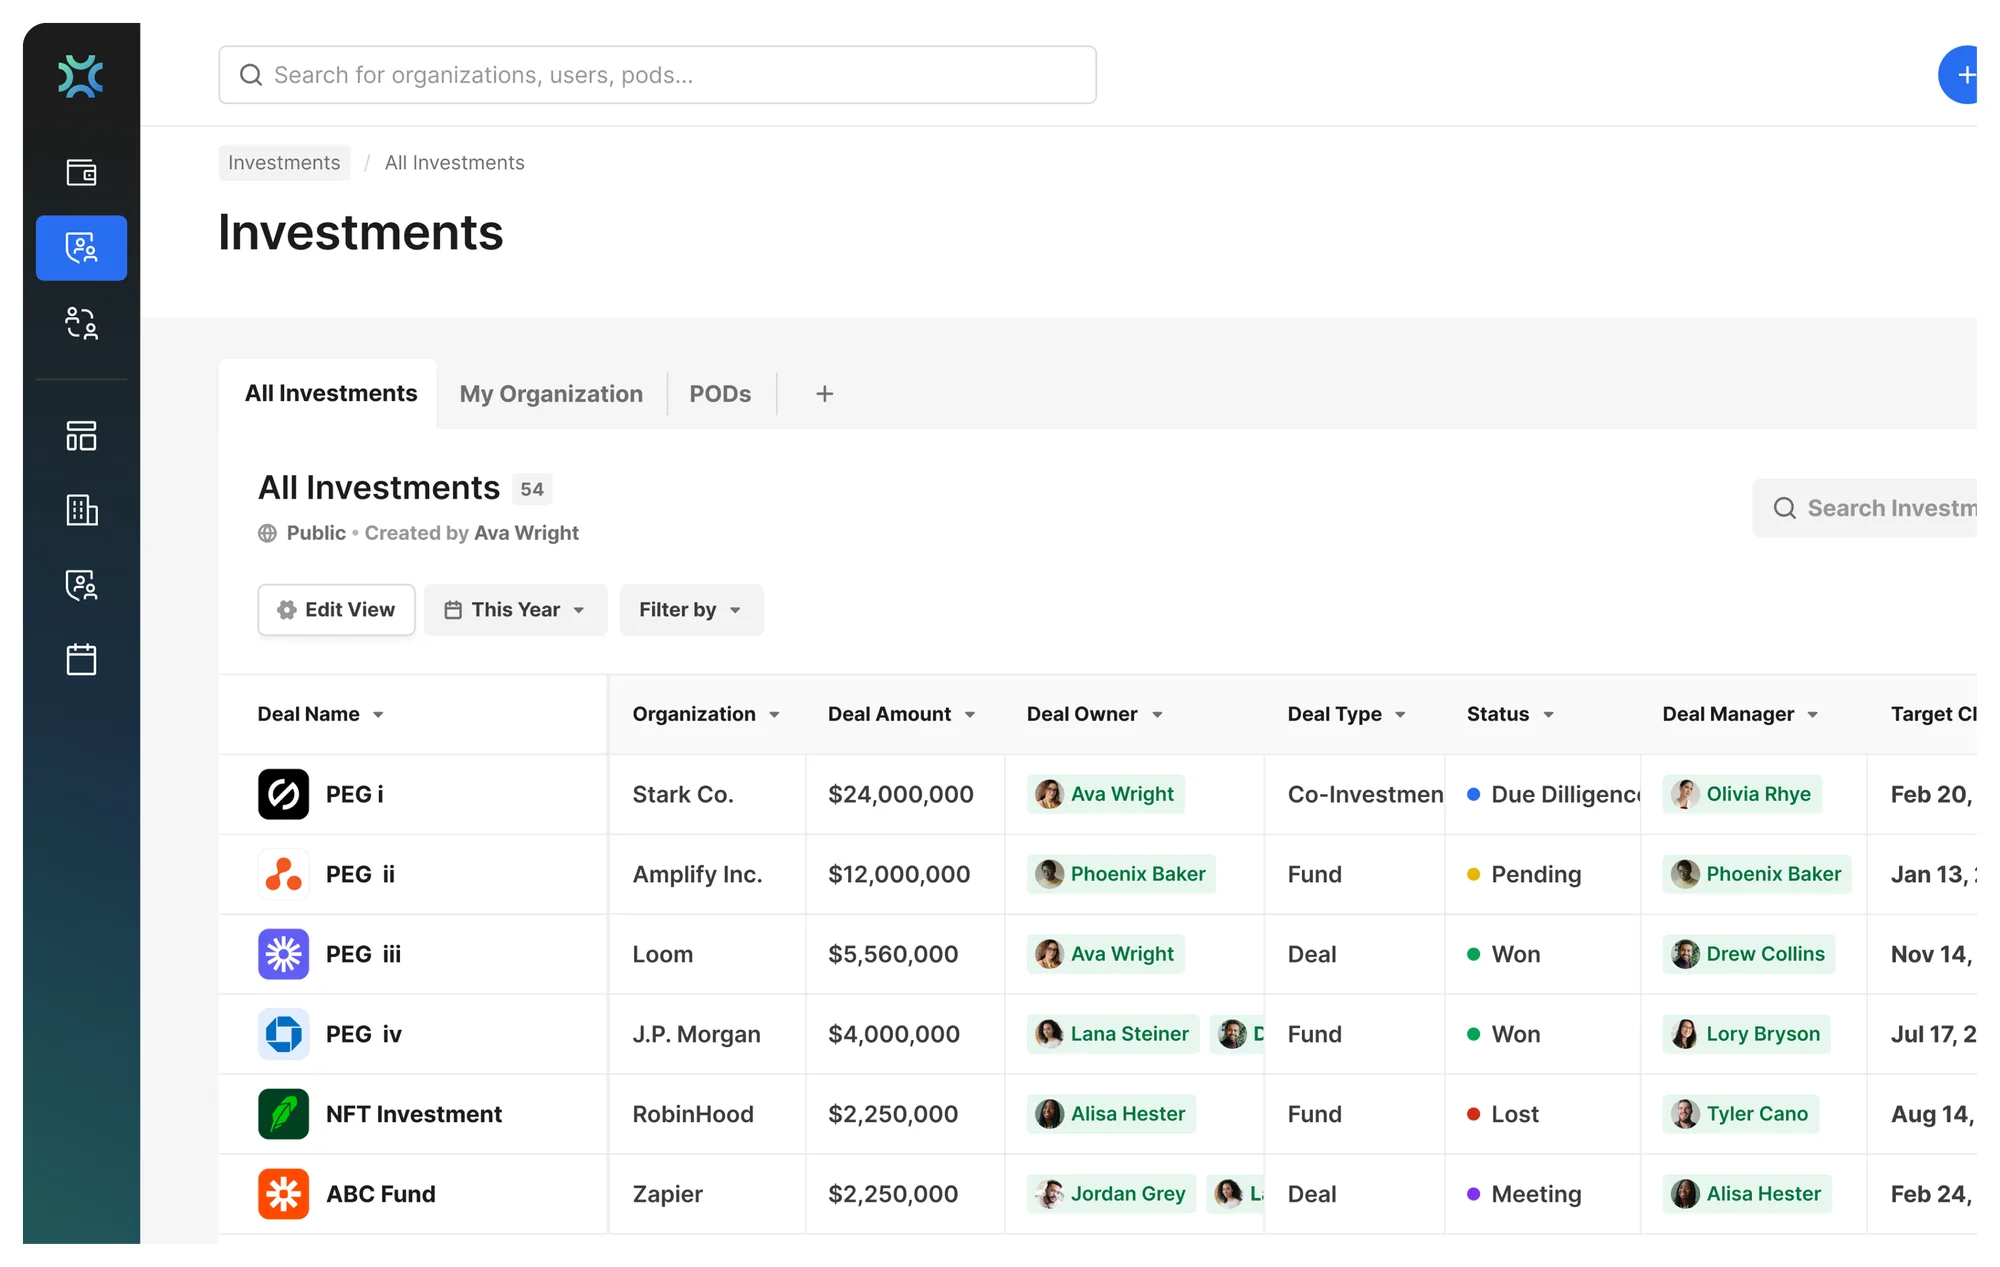Image resolution: width=2000 pixels, height=1267 pixels.
Task: Click the Jordan Grey owner tag
Action: tap(1111, 1194)
